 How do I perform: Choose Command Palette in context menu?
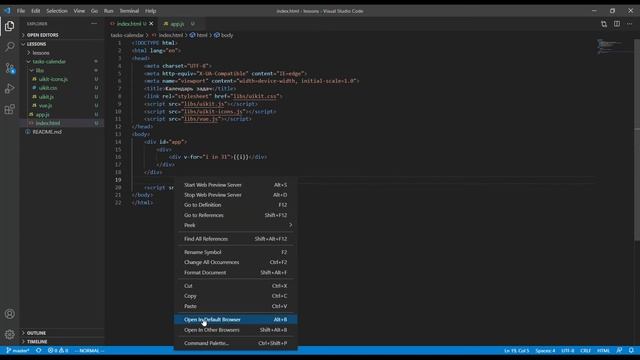[236, 343]
